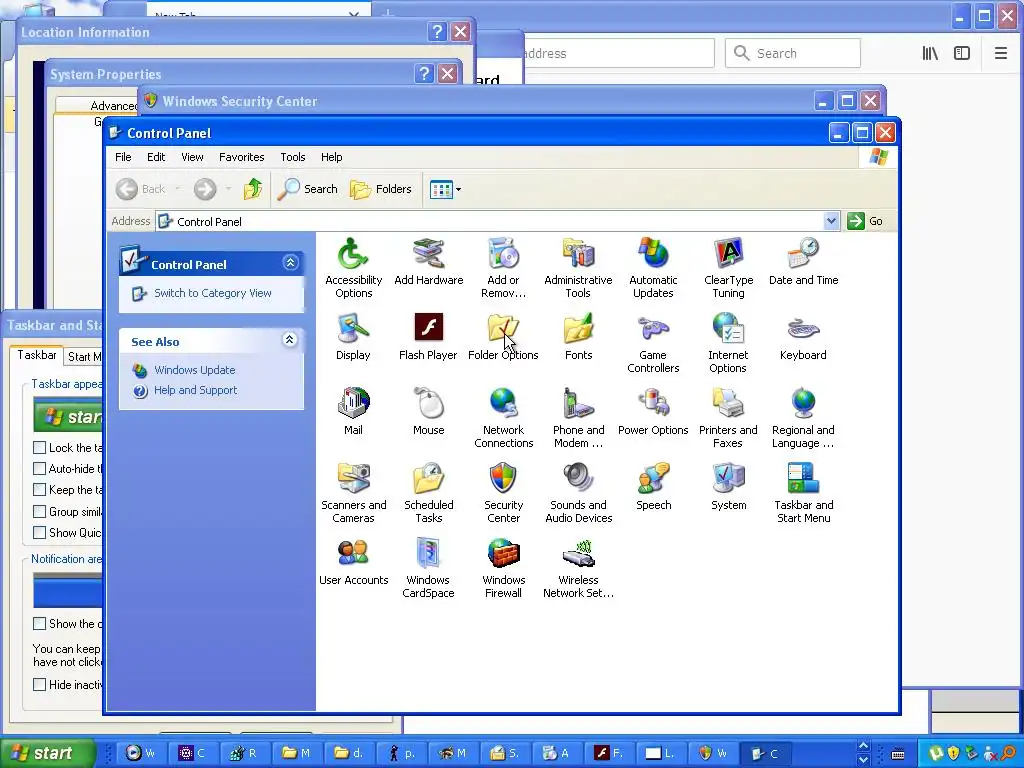The image size is (1024, 768).
Task: Expand the Address bar dropdown
Action: coord(831,221)
